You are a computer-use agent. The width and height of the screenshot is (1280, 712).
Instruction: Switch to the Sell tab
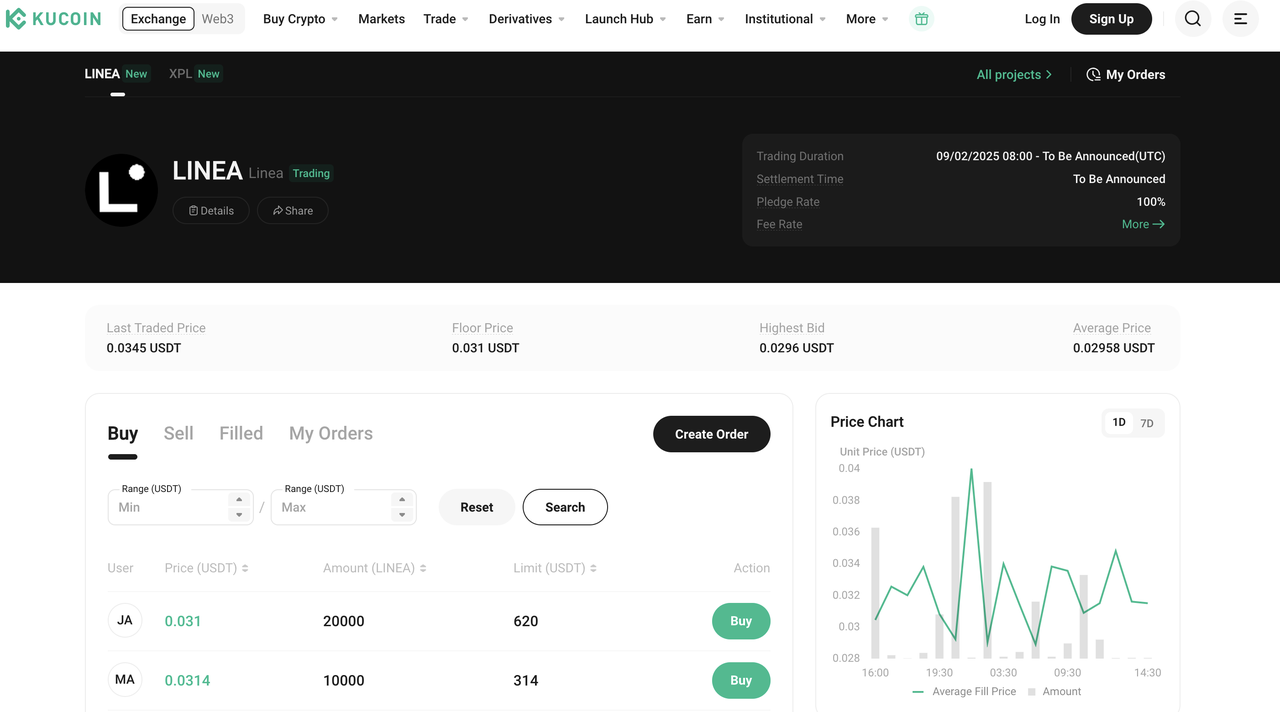click(178, 433)
